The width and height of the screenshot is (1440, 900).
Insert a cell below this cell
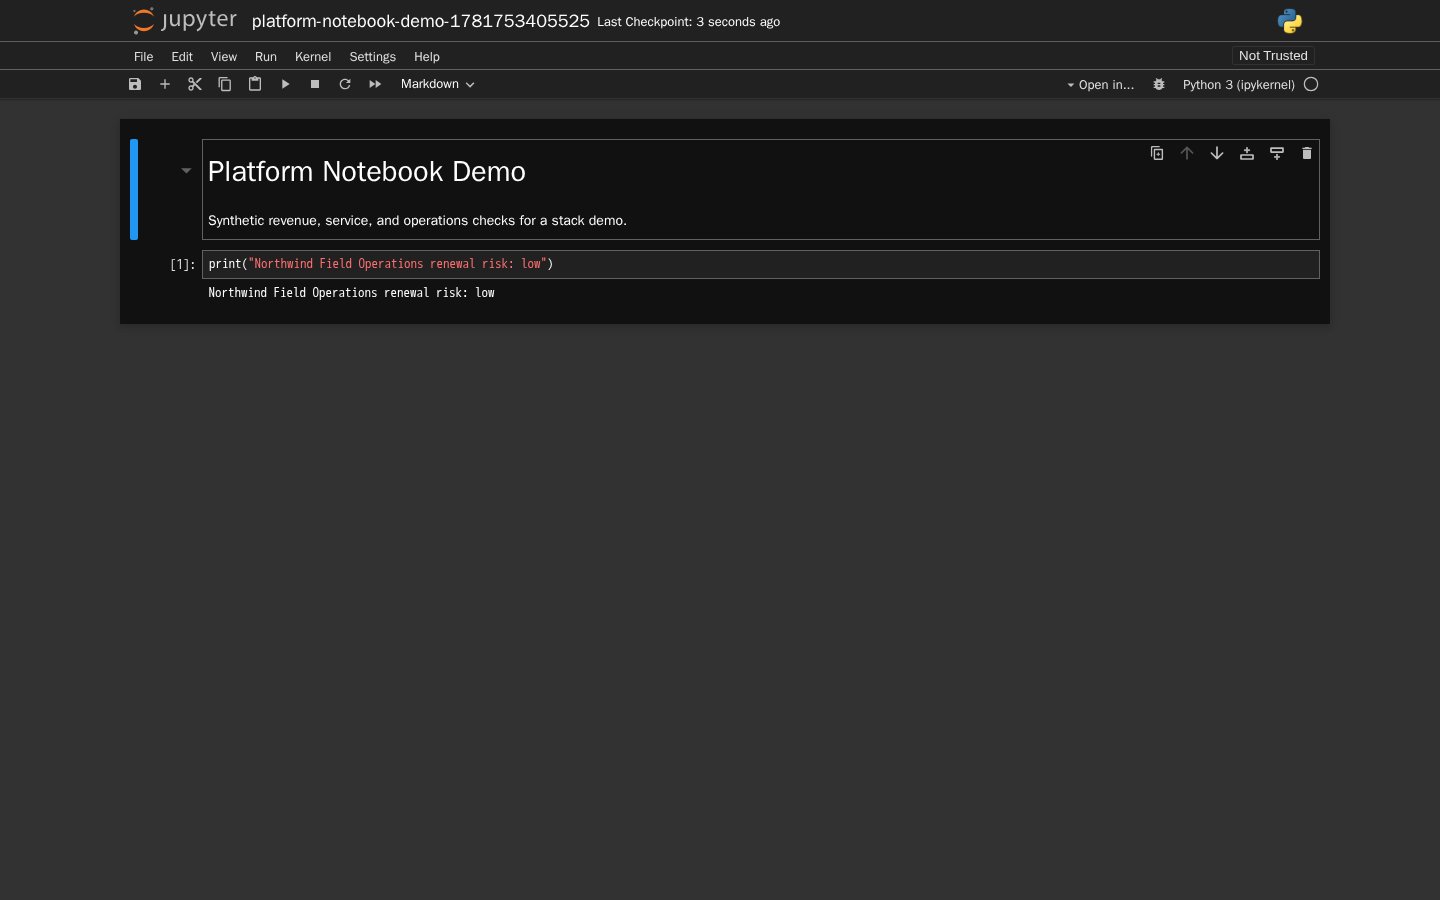pos(1277,153)
